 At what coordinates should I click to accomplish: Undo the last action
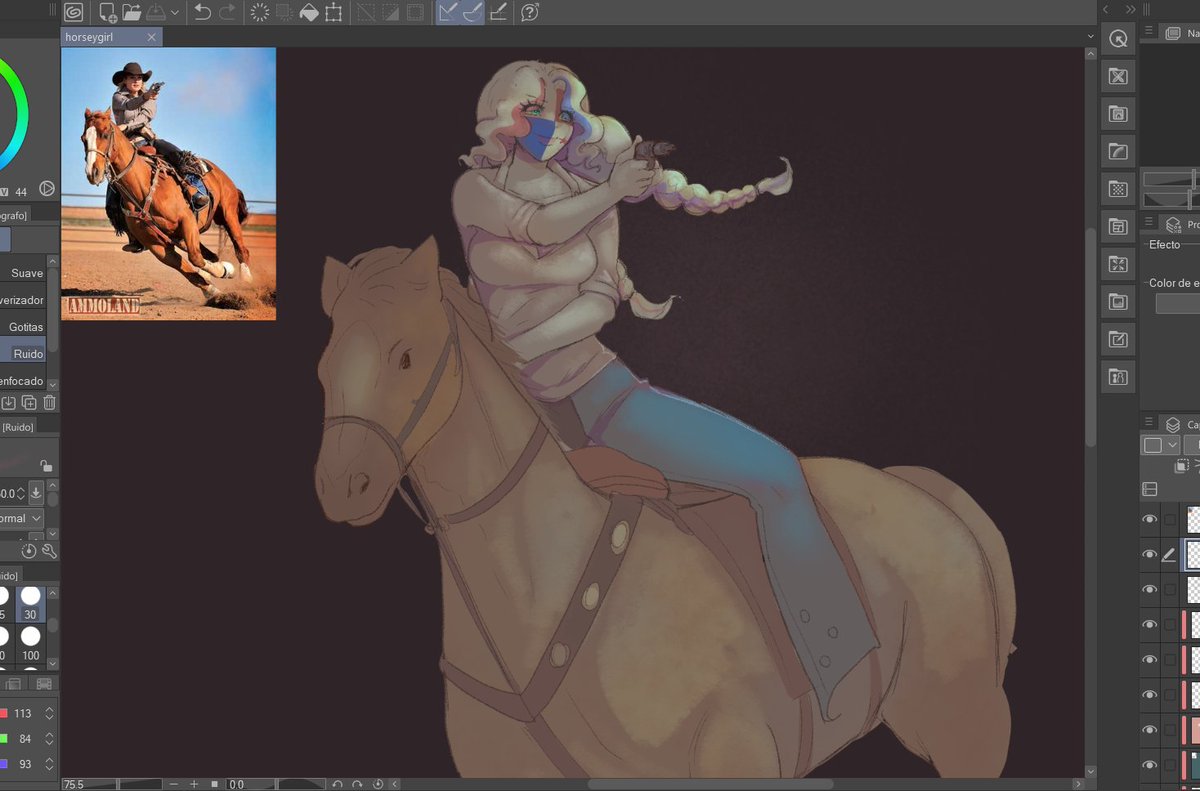pyautogui.click(x=202, y=12)
